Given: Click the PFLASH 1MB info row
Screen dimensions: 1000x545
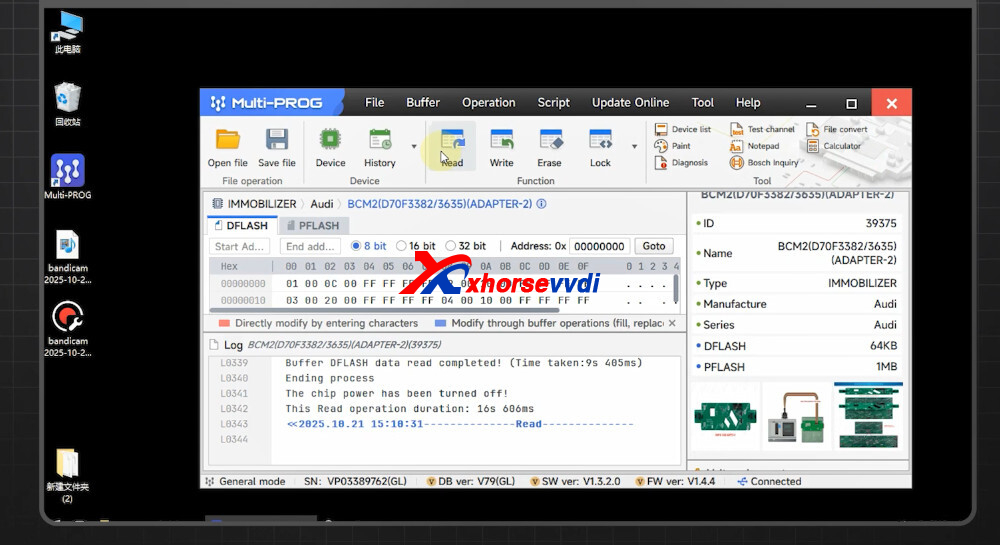Looking at the screenshot, I should click(x=797, y=367).
